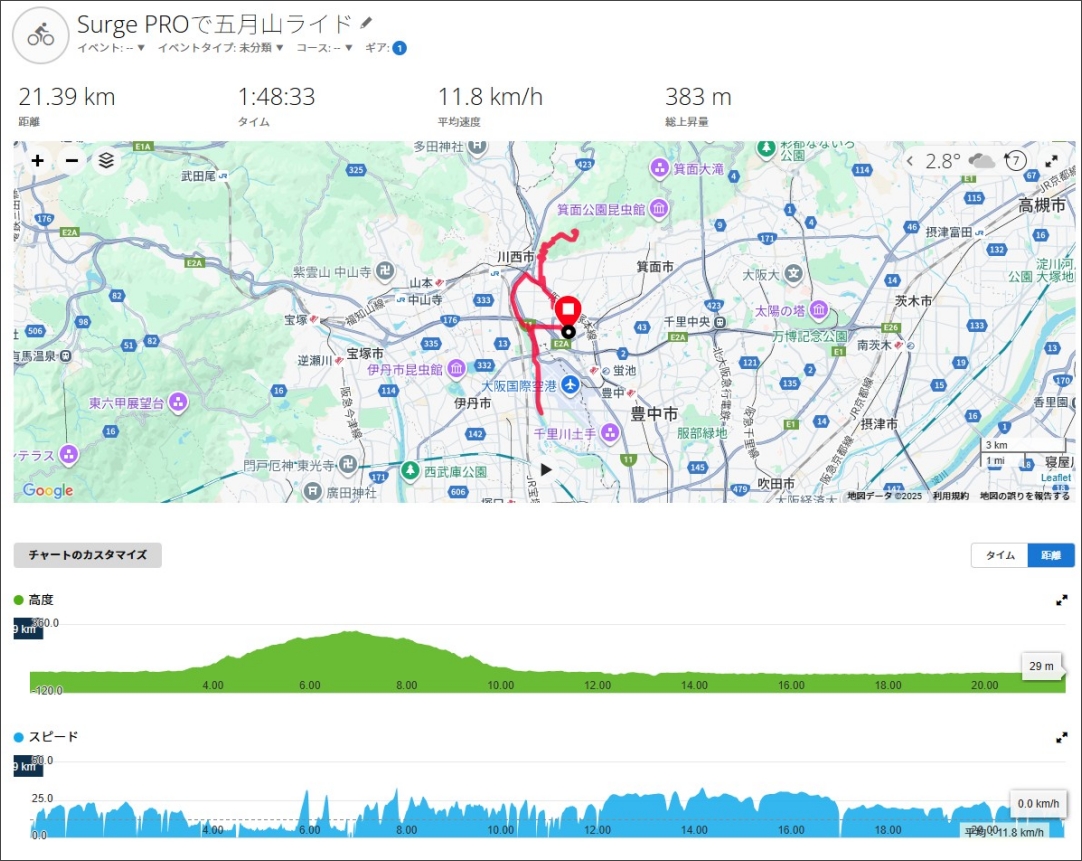Screen dimensions: 1082x861
Task: Click the 千里川土手 map pin
Action: click(610, 433)
